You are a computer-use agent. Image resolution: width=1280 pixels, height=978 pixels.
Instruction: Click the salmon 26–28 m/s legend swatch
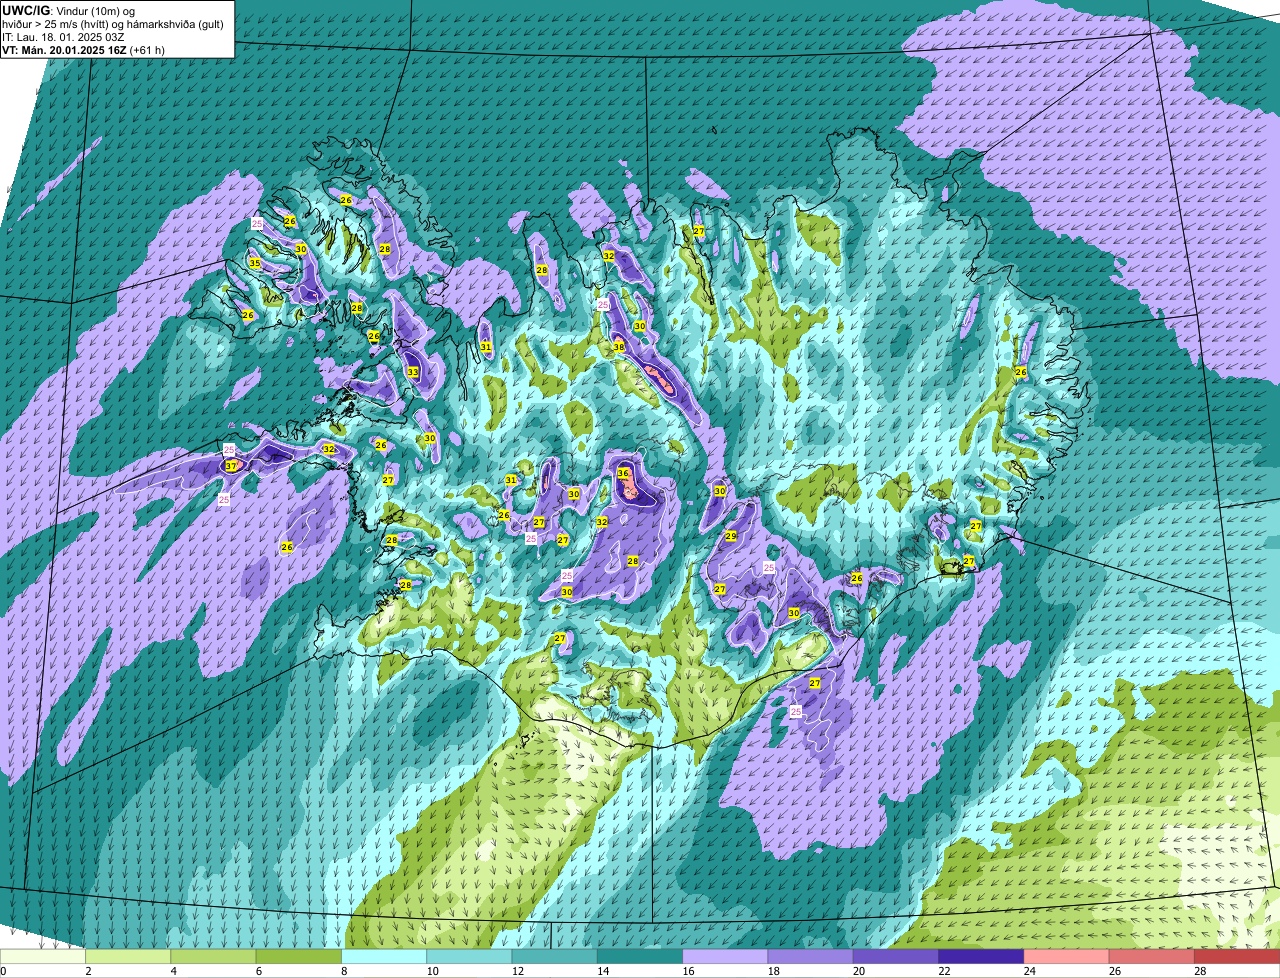(1152, 957)
